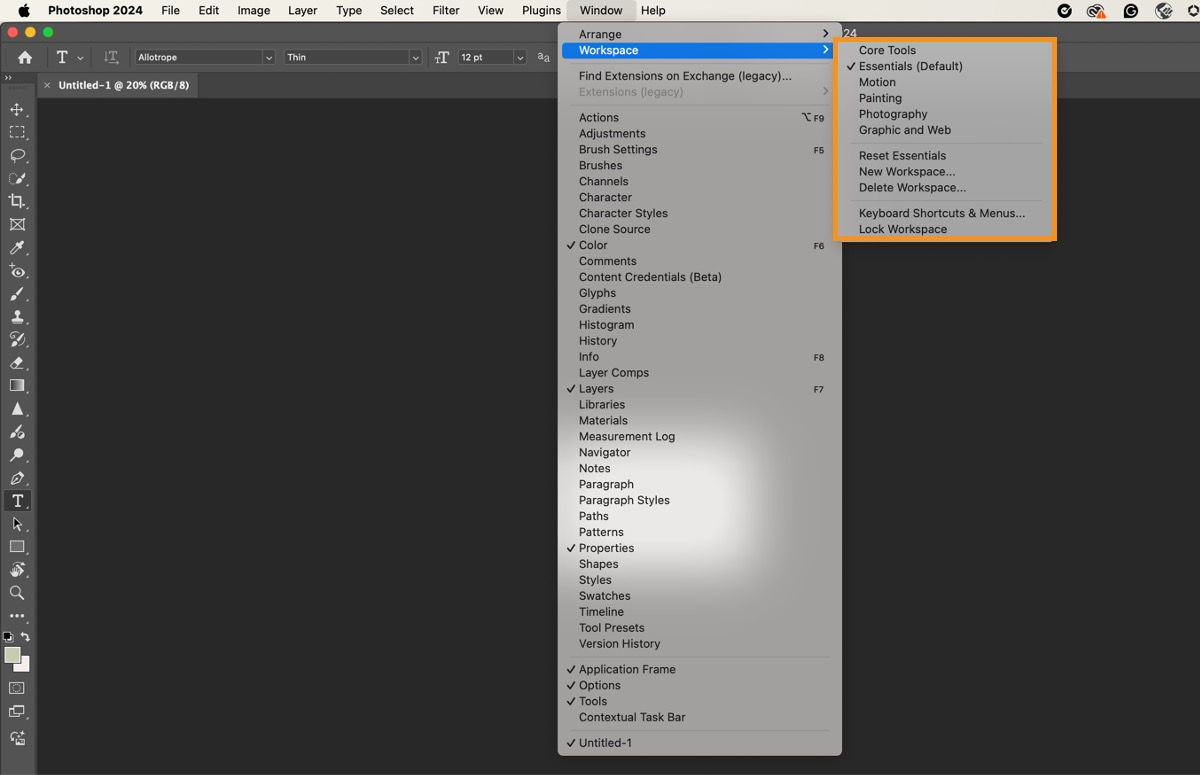Select the Eraser tool
Screen dimensions: 1200x775
(17, 363)
